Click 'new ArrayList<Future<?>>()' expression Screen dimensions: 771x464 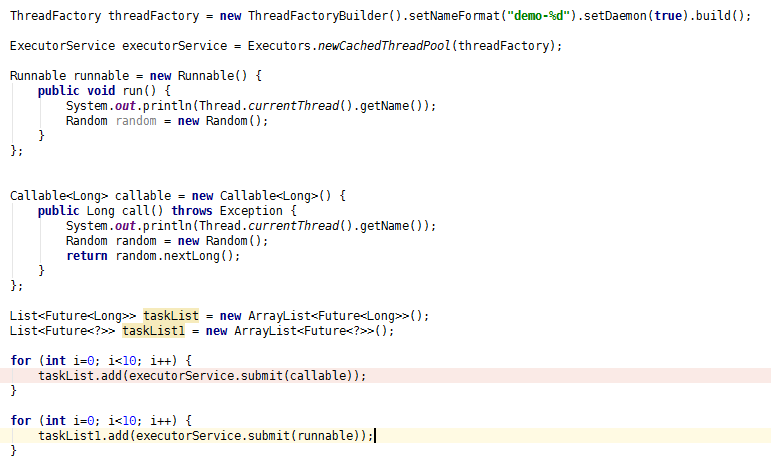(x=296, y=331)
